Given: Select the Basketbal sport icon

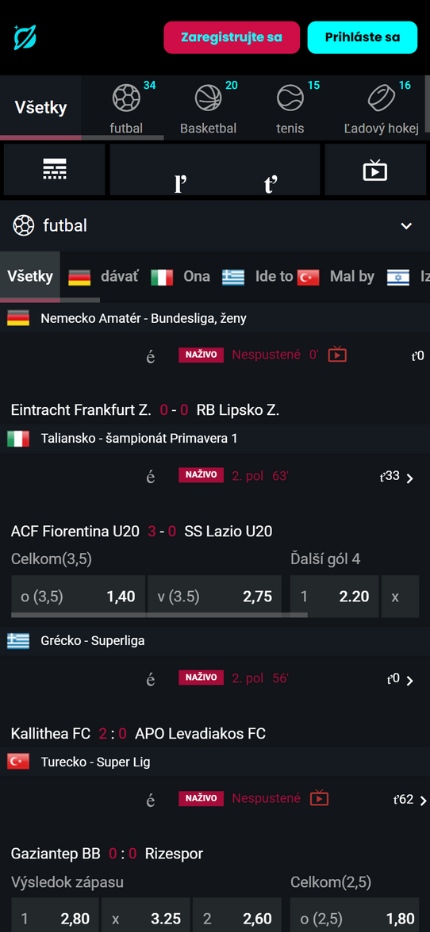Looking at the screenshot, I should click(208, 97).
